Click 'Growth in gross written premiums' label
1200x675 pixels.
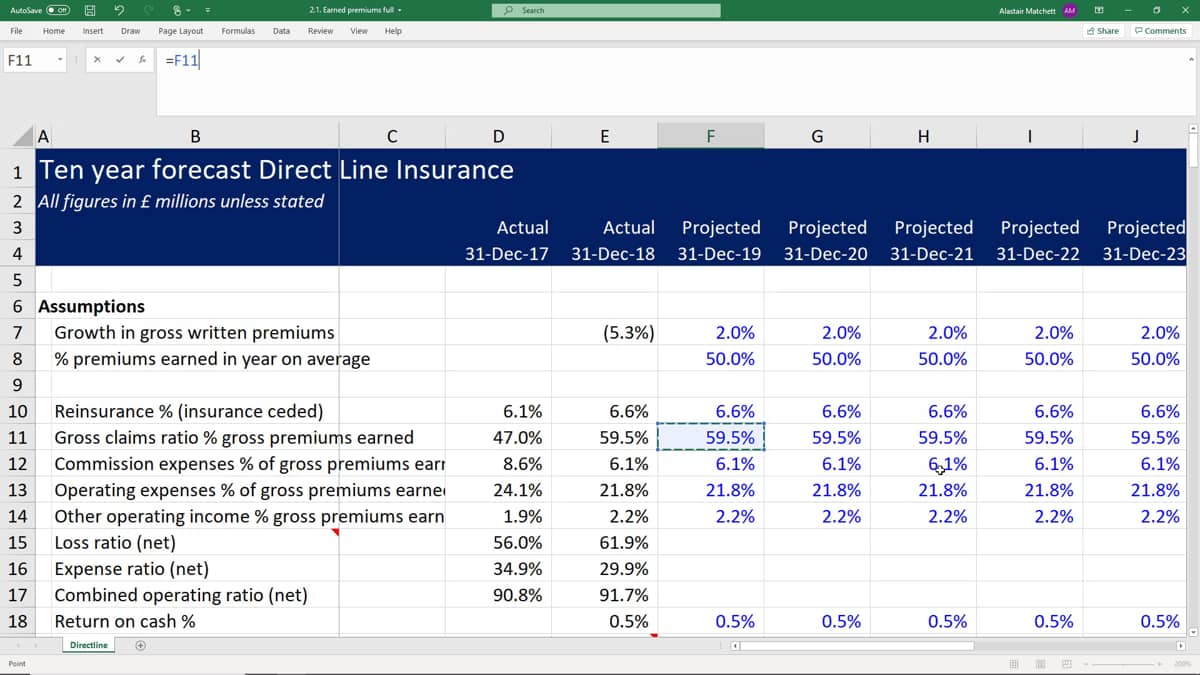194,332
